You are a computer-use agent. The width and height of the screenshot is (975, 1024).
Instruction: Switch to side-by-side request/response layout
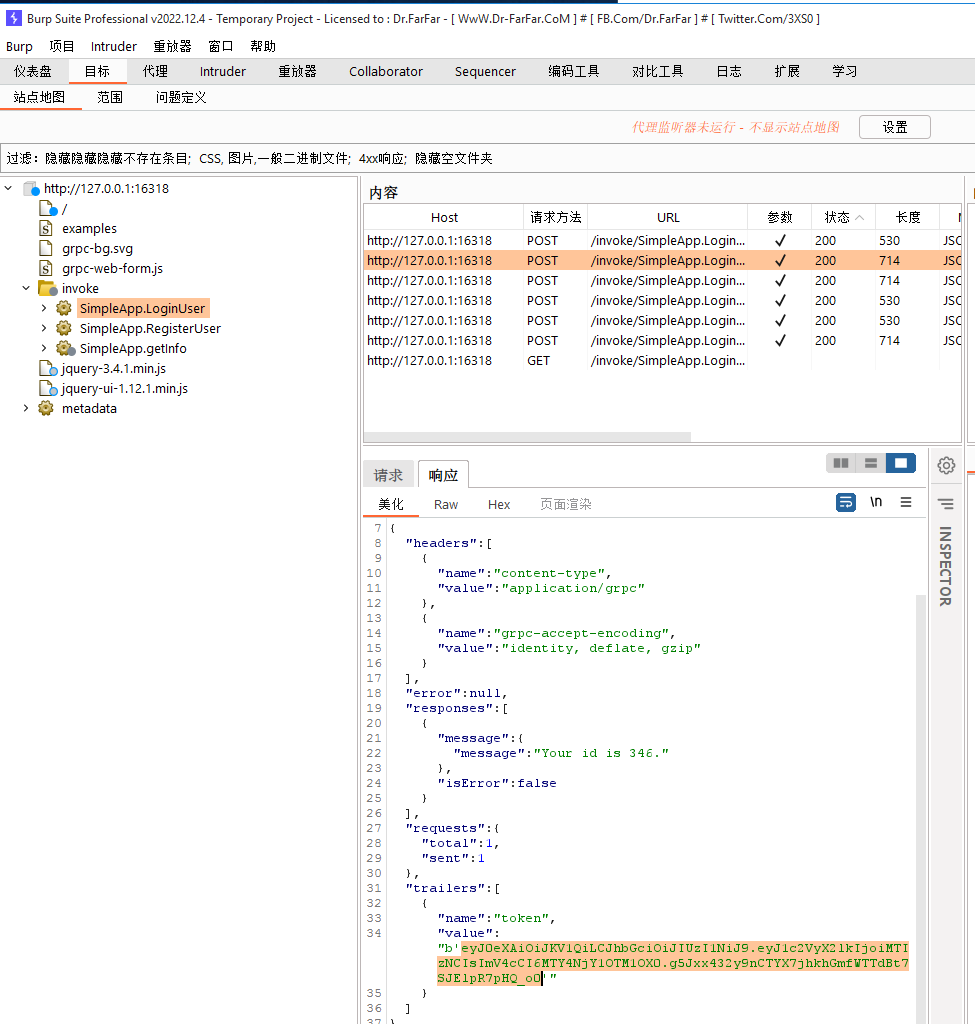[841, 463]
